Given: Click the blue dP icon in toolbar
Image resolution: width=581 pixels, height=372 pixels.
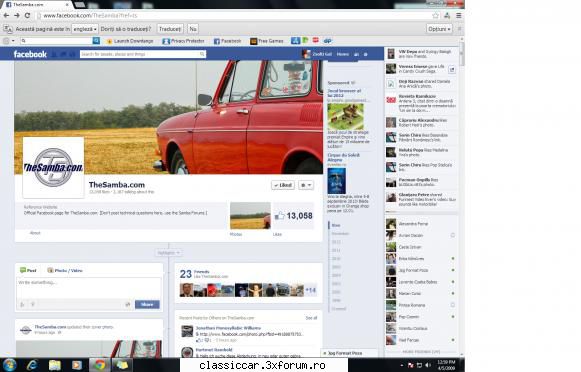Looking at the screenshot, I should 328,41.
